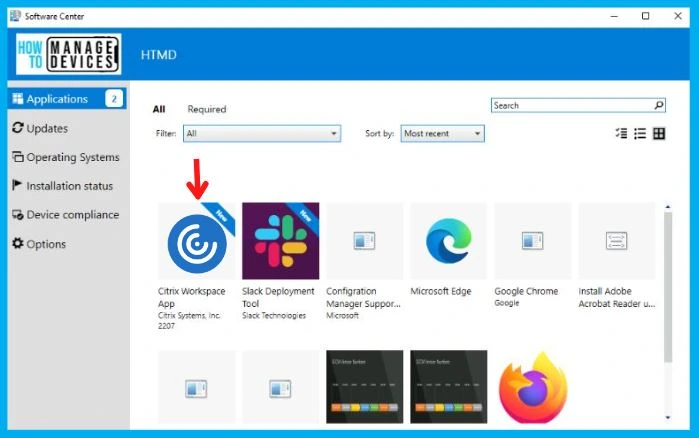Click the Operating Systems sidebar icon
This screenshot has width=699, height=438.
coord(17,157)
